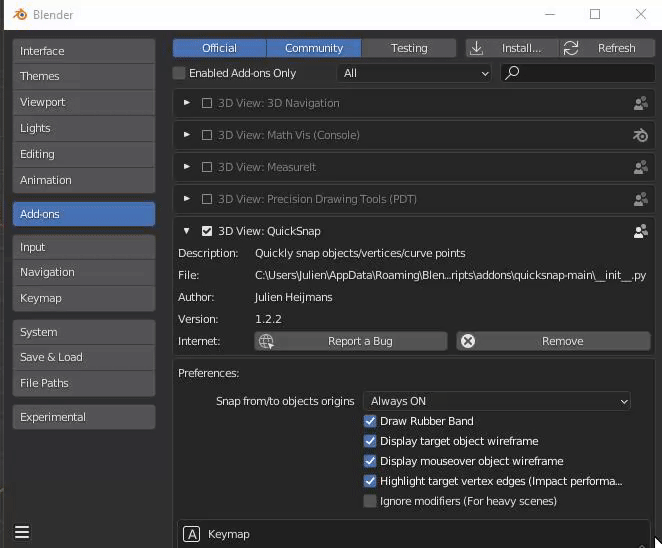
Task: Click the community icon on 3D Navigation row
Action: tap(640, 103)
